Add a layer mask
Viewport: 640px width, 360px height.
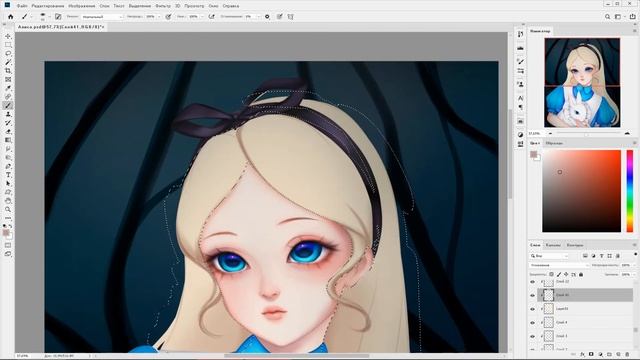click(x=591, y=354)
